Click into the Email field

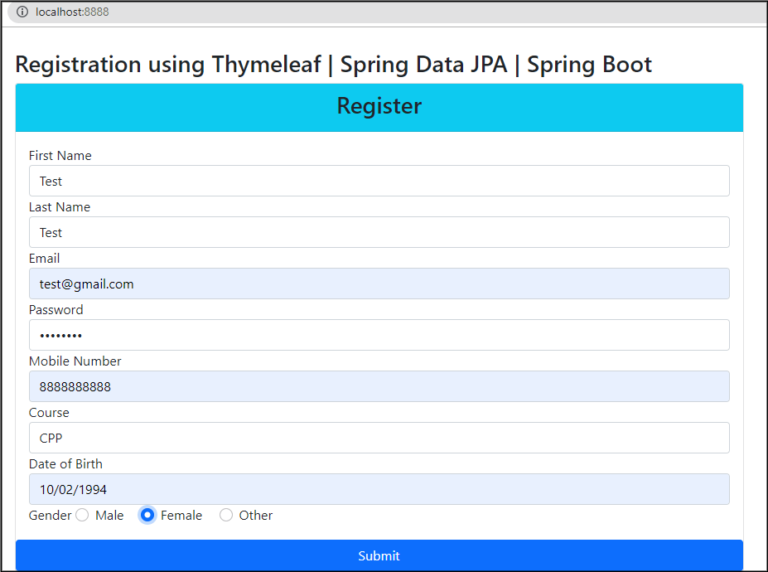pos(379,284)
